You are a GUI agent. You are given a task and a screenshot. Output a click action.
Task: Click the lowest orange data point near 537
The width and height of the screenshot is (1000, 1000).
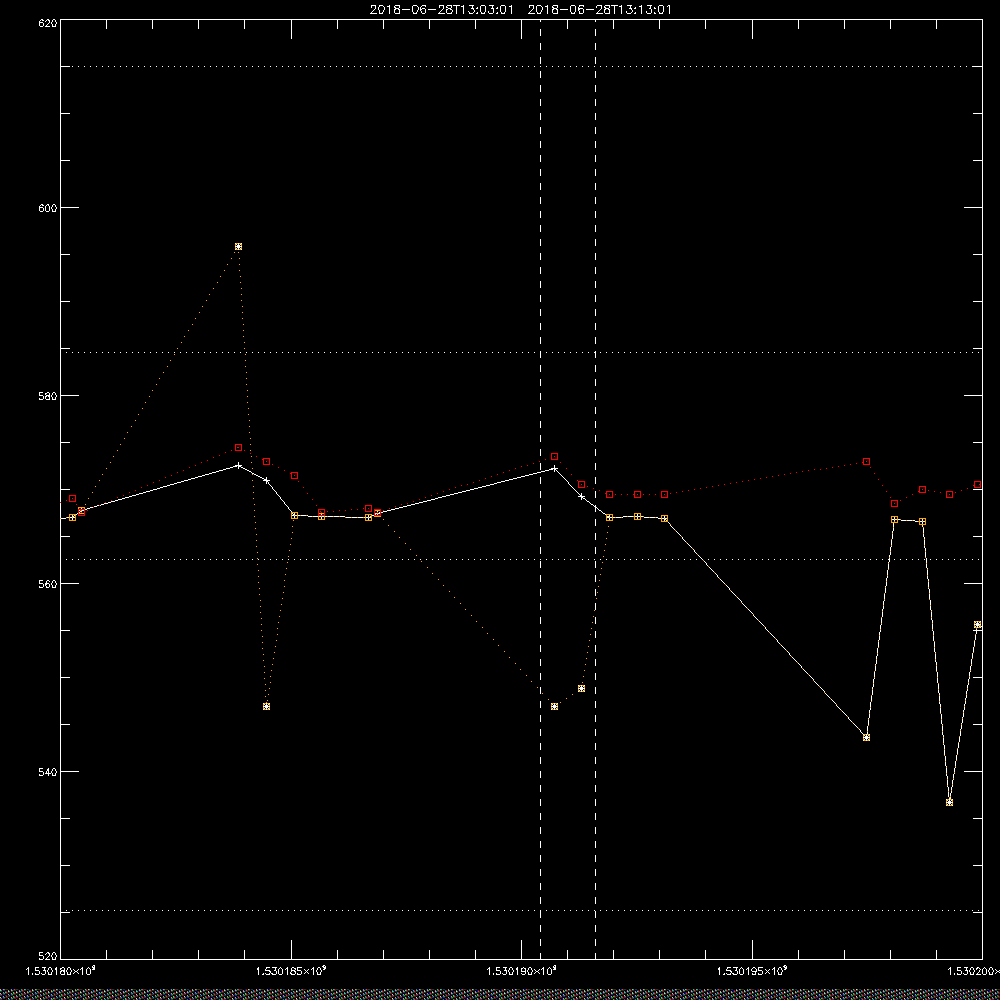tap(950, 802)
